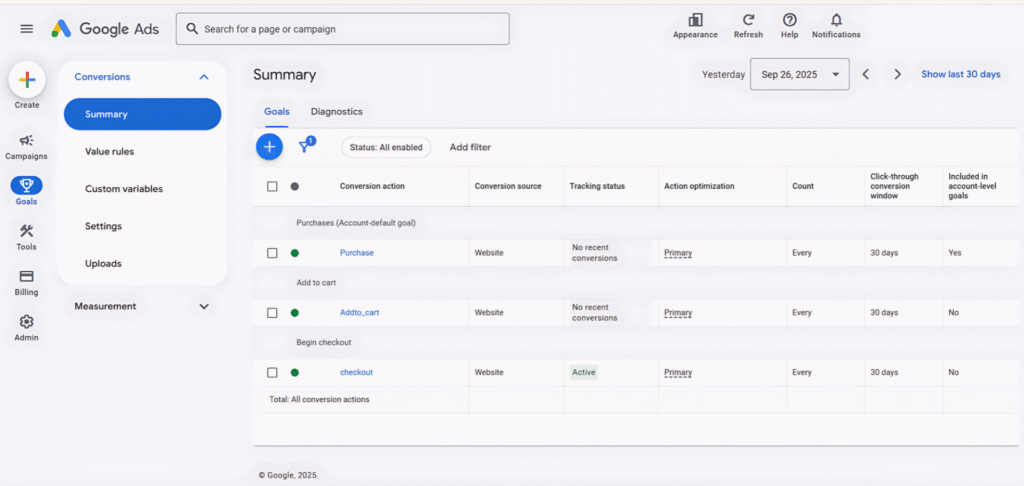Expand the Measurement section
The image size is (1024, 486).
(x=204, y=306)
